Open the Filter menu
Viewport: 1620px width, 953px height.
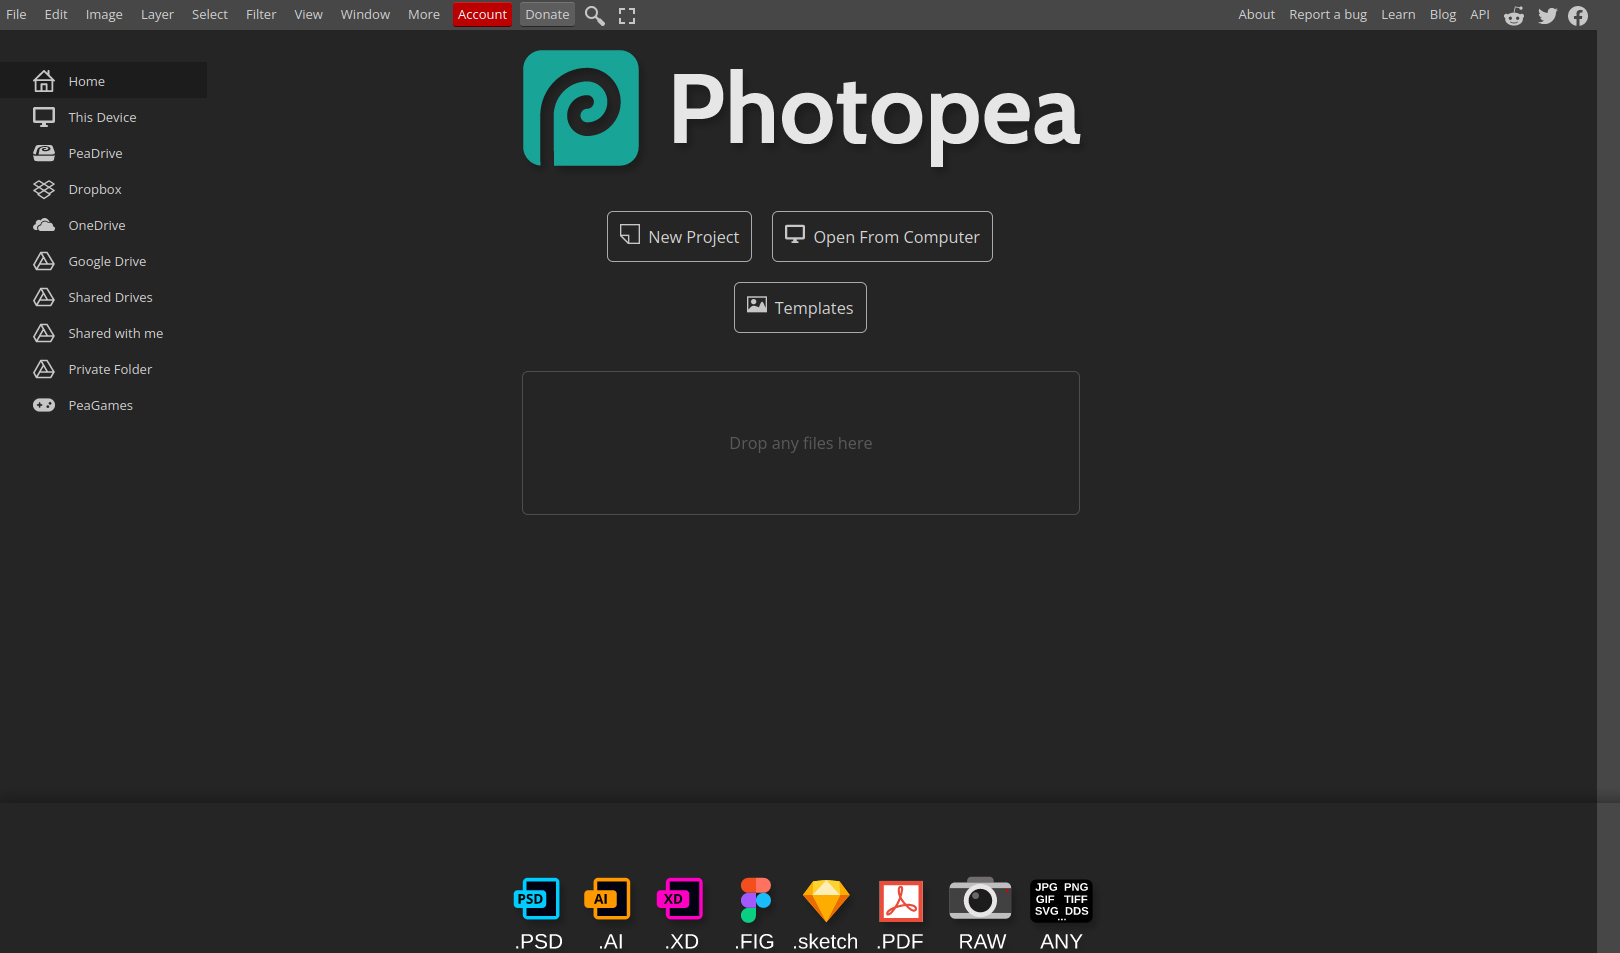(261, 14)
